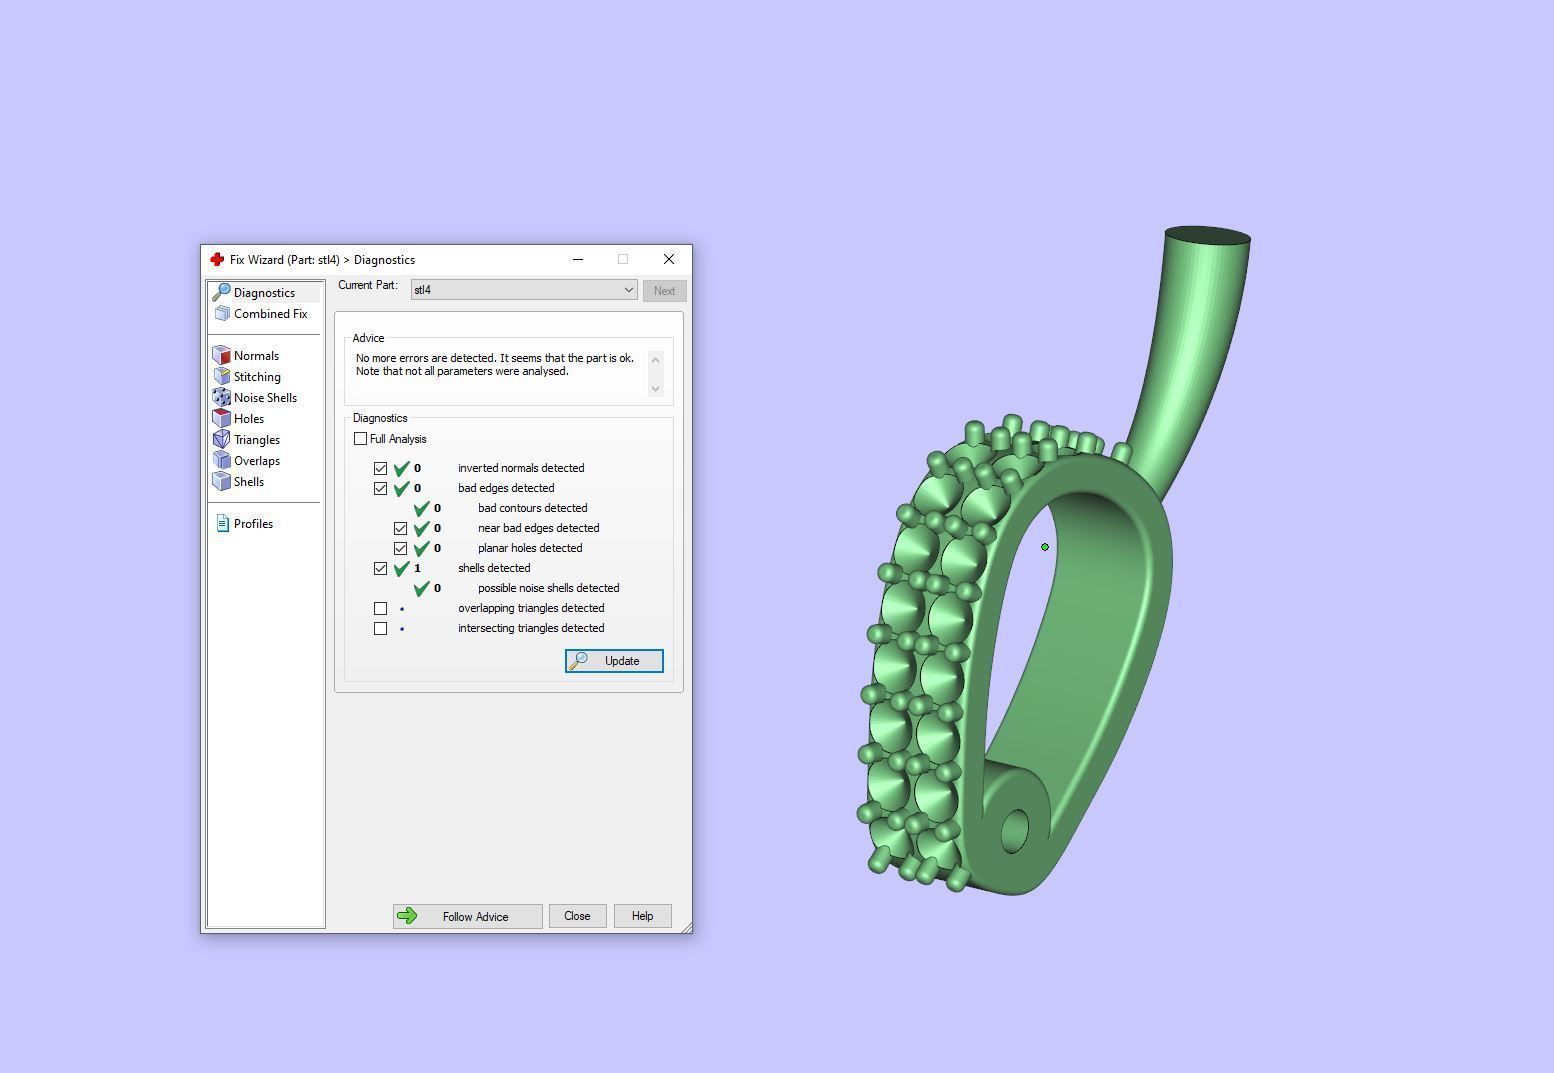Viewport: 1554px width, 1073px height.
Task: Open the Profiles page
Action: pos(244,524)
